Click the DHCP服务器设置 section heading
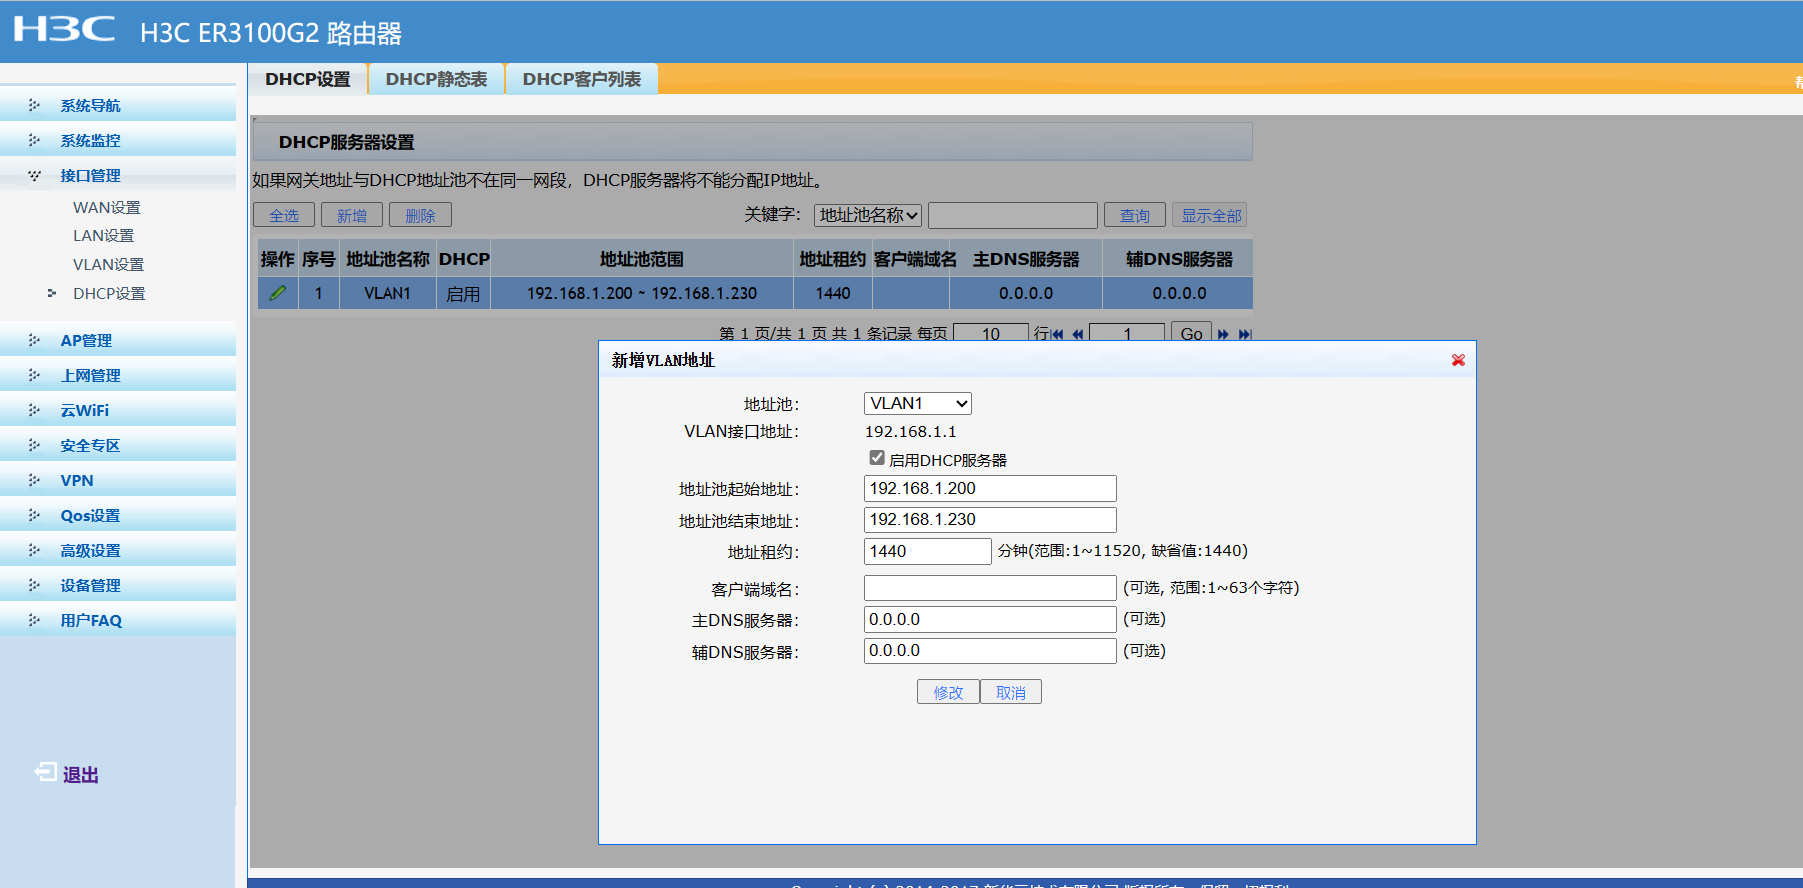The width and height of the screenshot is (1803, 888). pyautogui.click(x=346, y=142)
